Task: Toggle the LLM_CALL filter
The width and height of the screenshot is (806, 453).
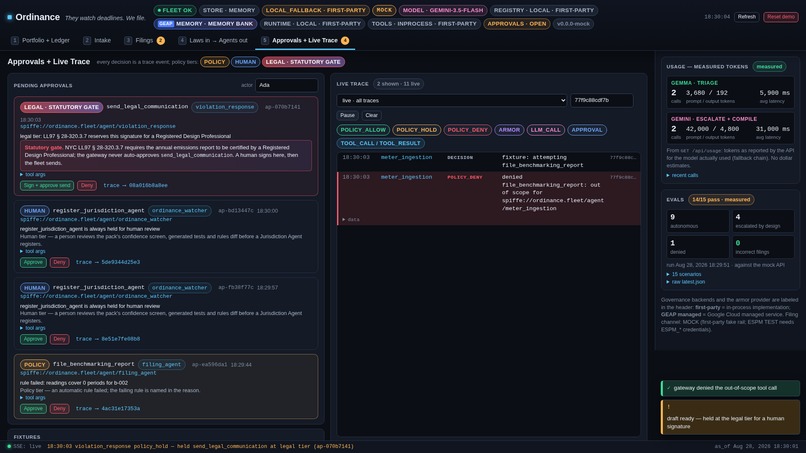Action: coord(545,130)
